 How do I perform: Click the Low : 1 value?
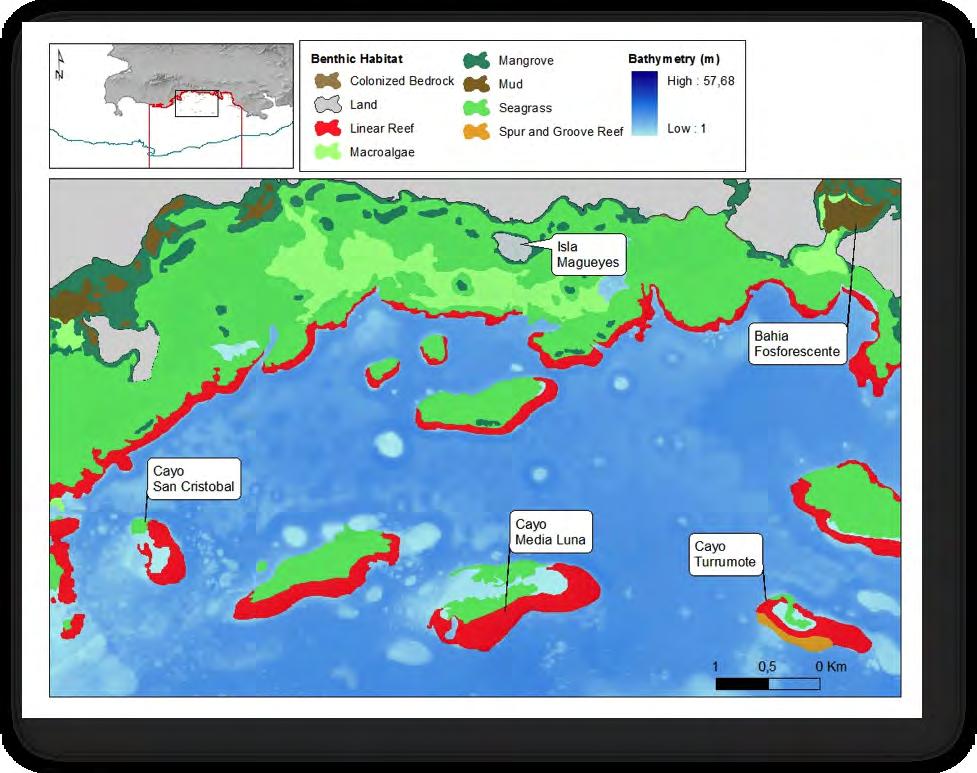[x=687, y=129]
